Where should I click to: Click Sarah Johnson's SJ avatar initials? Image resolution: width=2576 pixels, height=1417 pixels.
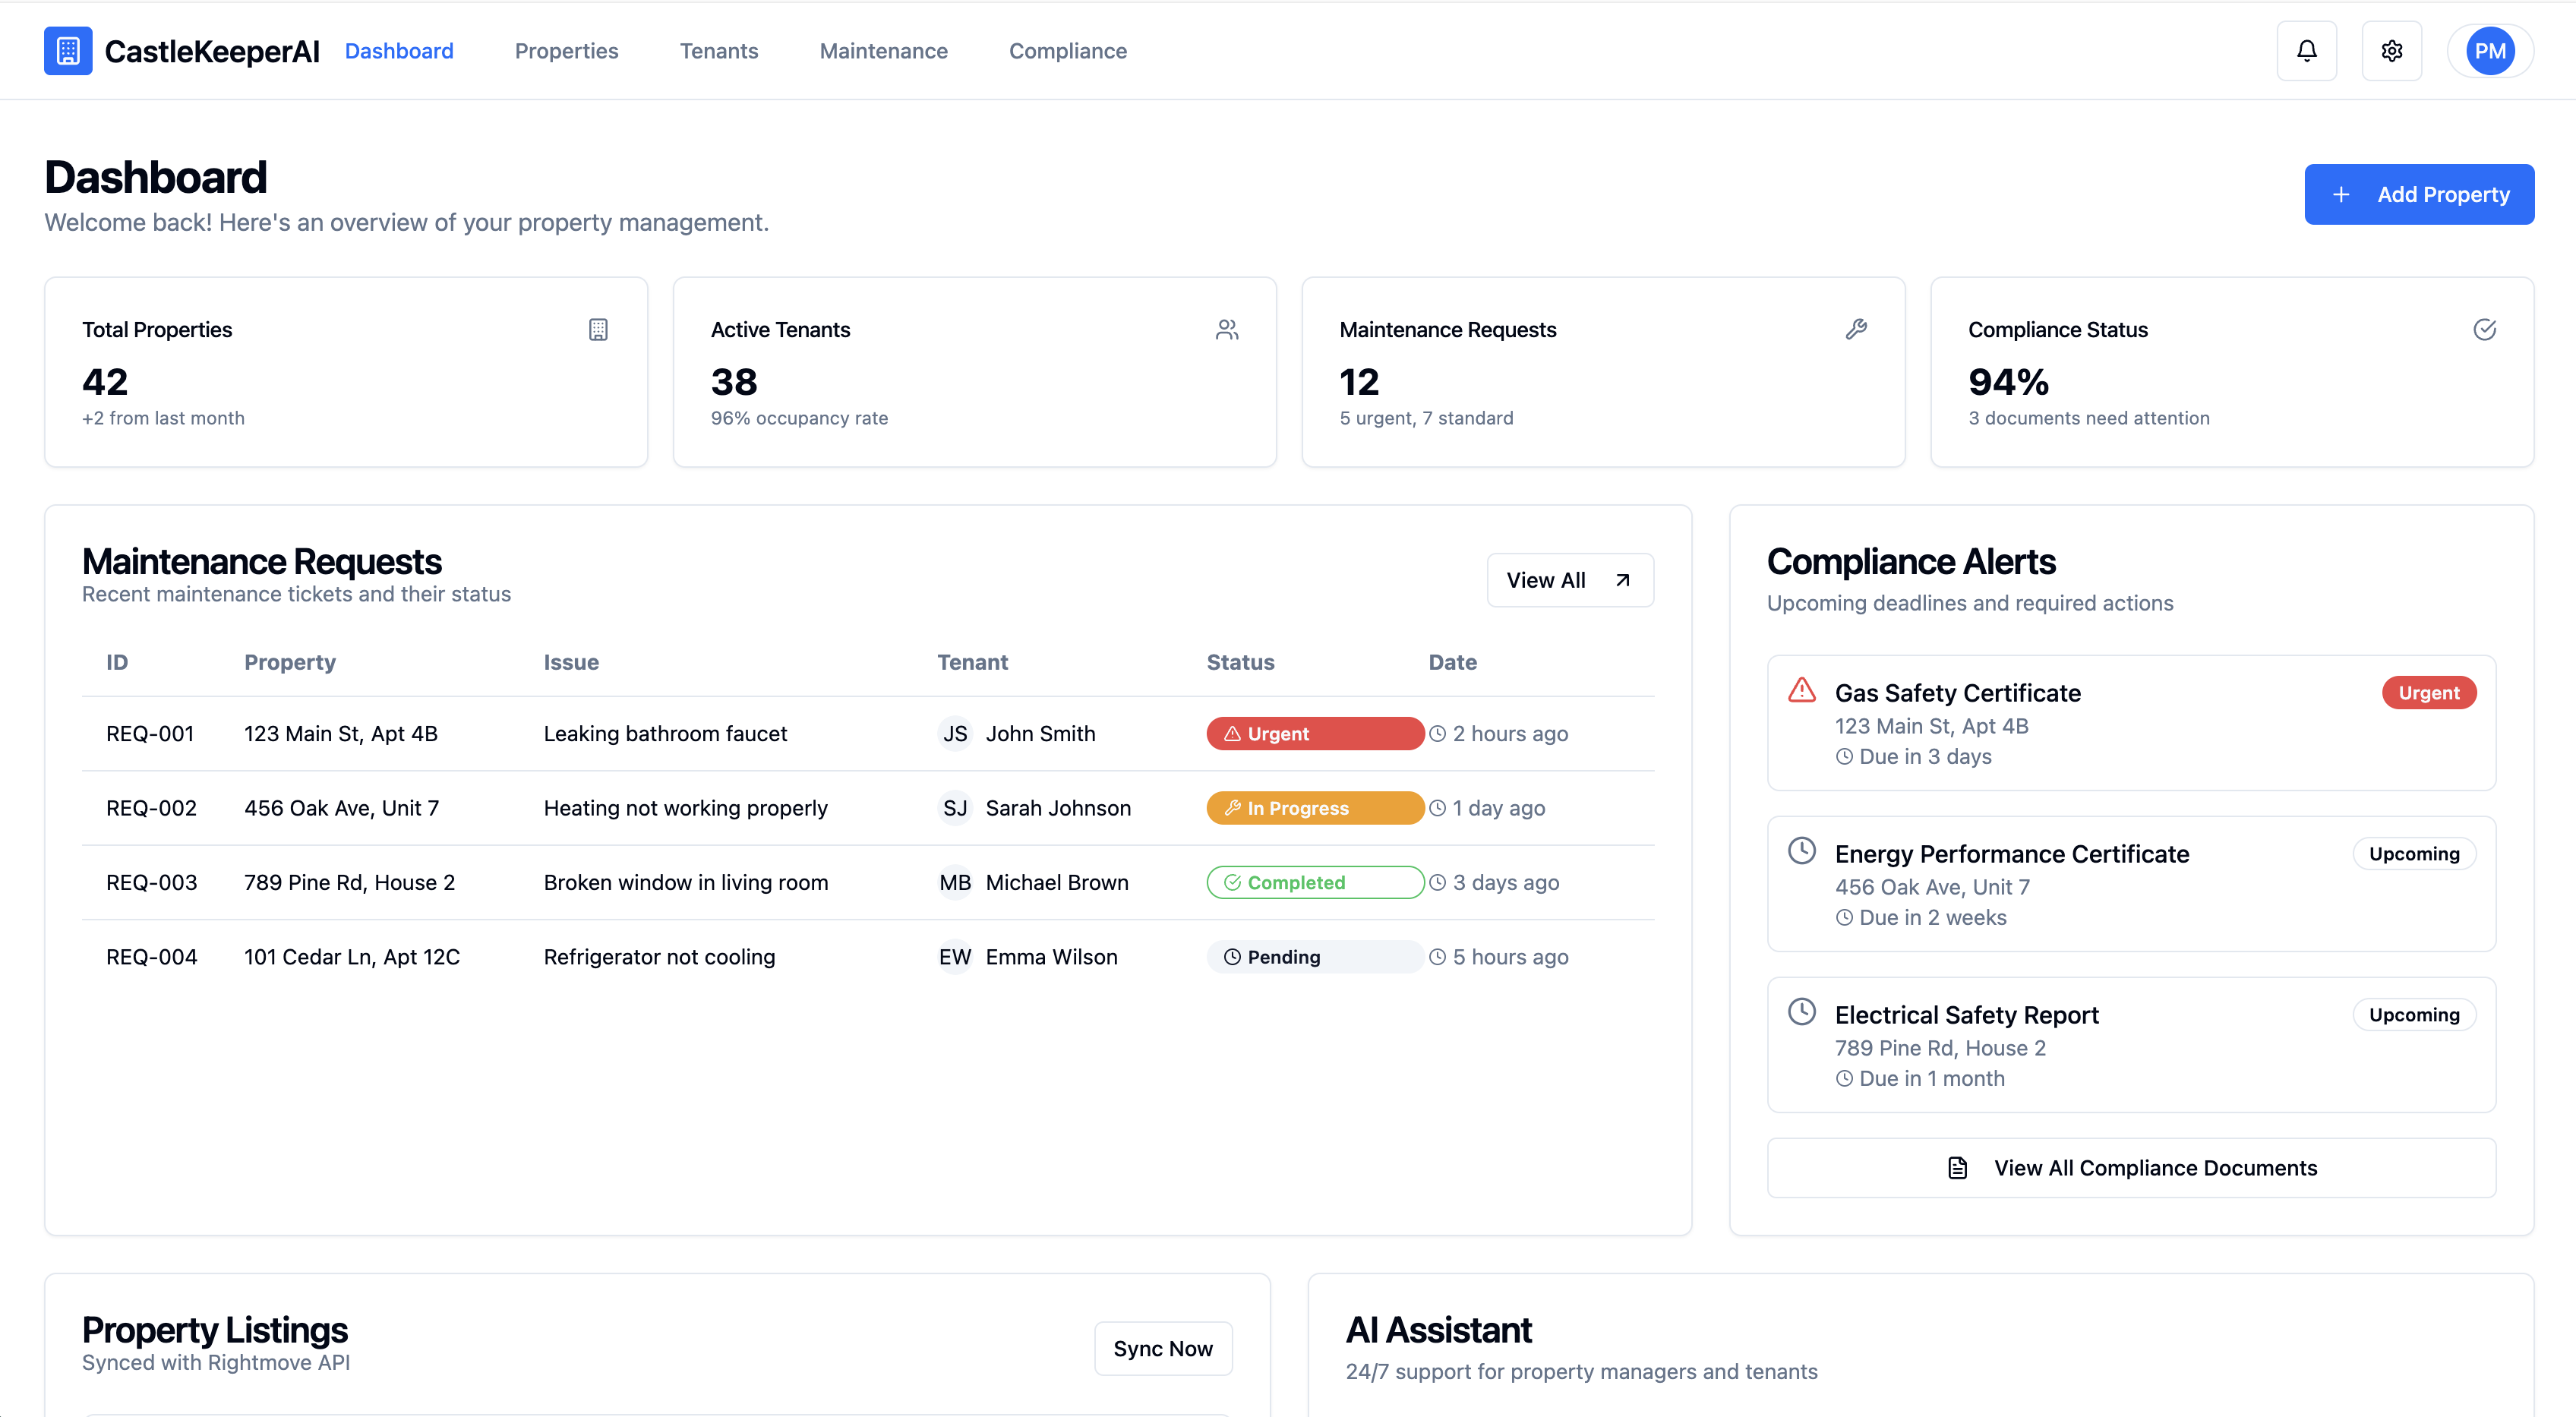[955, 807]
